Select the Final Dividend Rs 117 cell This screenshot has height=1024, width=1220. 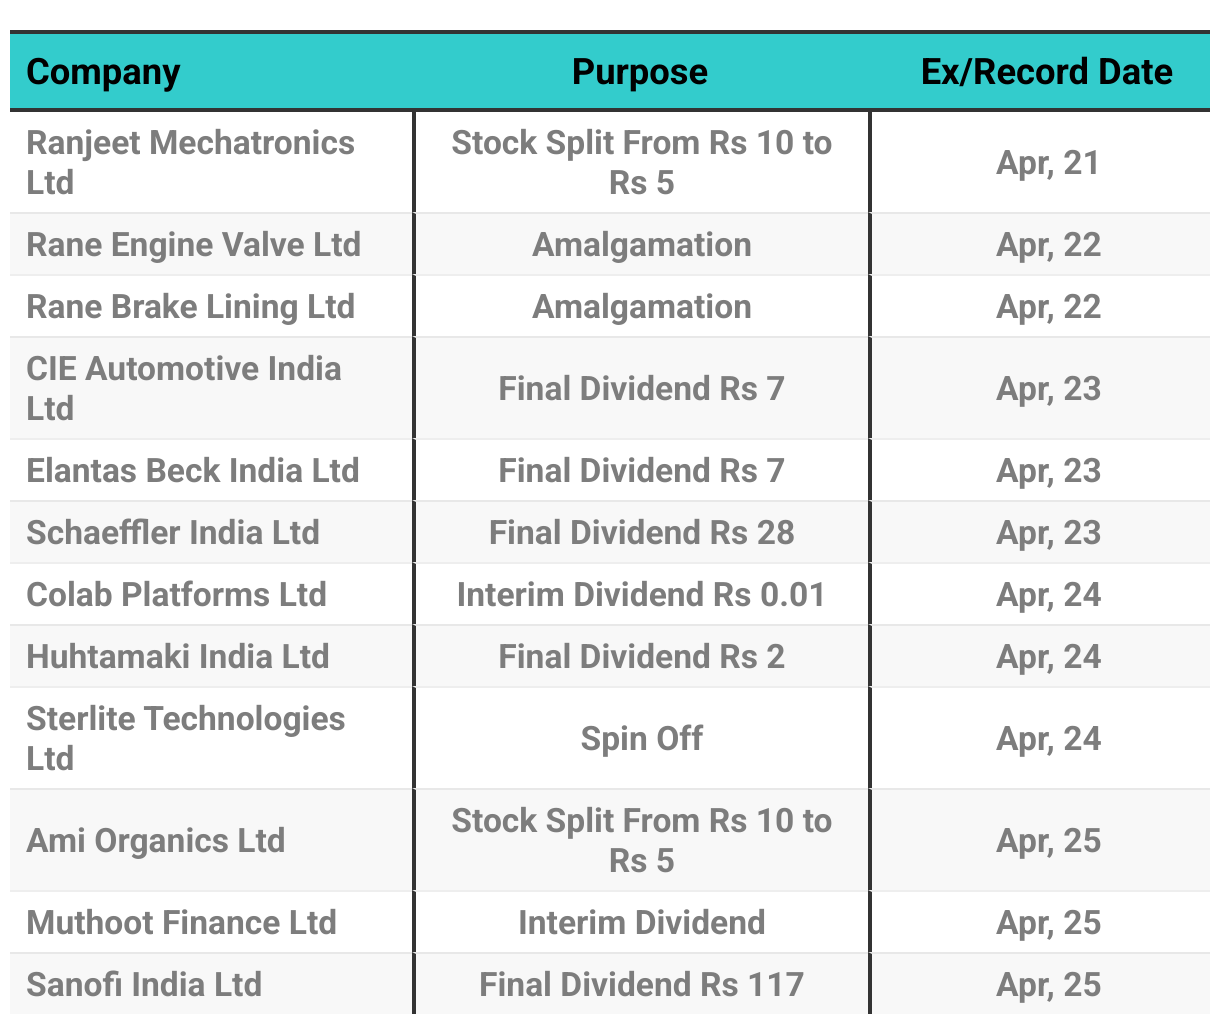[642, 985]
